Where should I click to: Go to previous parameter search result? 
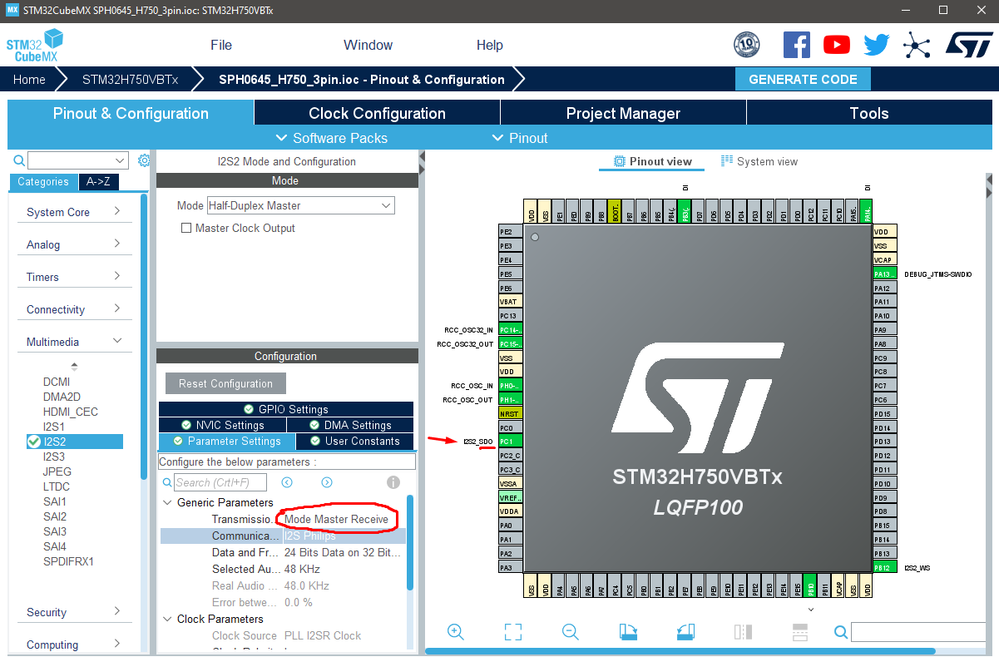click(287, 483)
